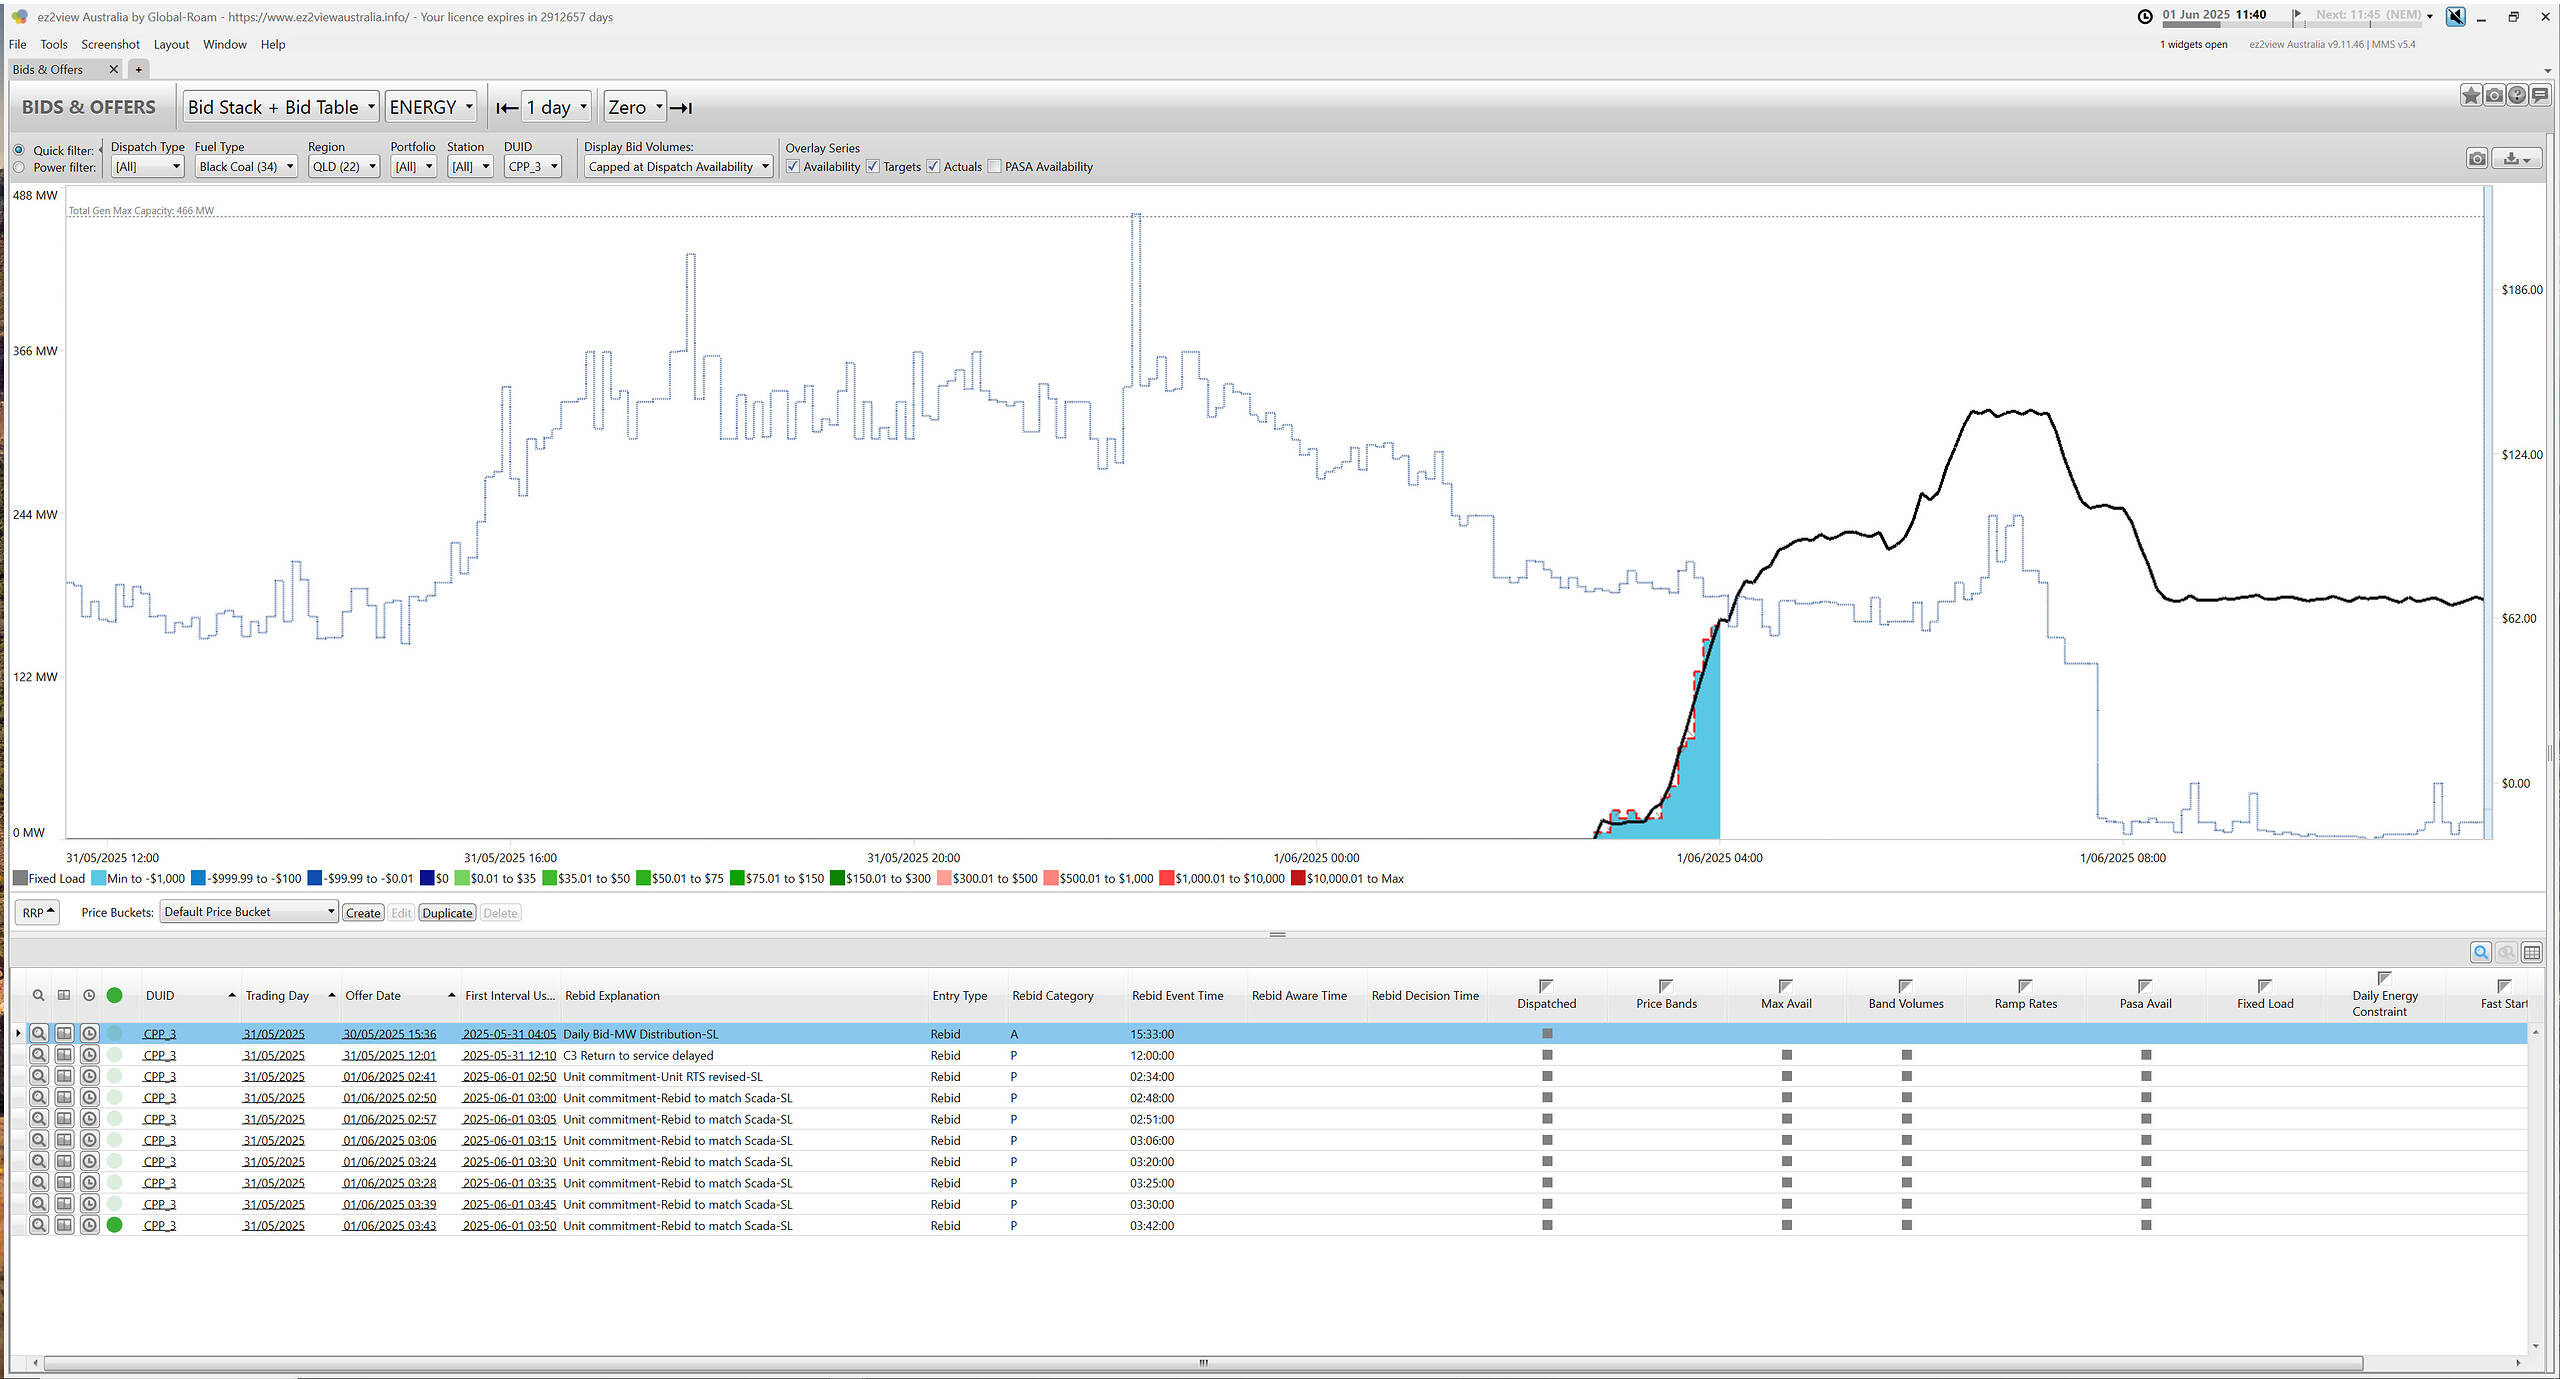Screen dimensions: 2560x1379
Task: Click the blue magnifier search icon above bid table
Action: [x=2481, y=953]
